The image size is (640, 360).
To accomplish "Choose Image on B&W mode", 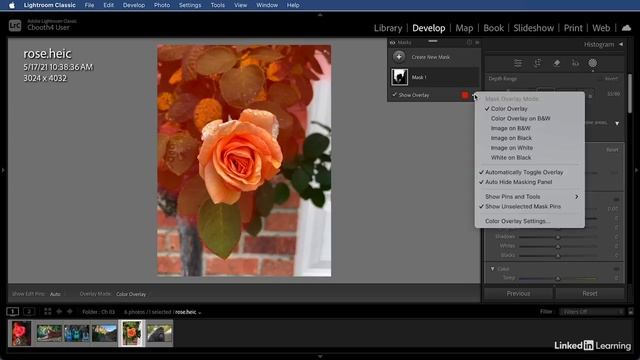I will tap(511, 128).
